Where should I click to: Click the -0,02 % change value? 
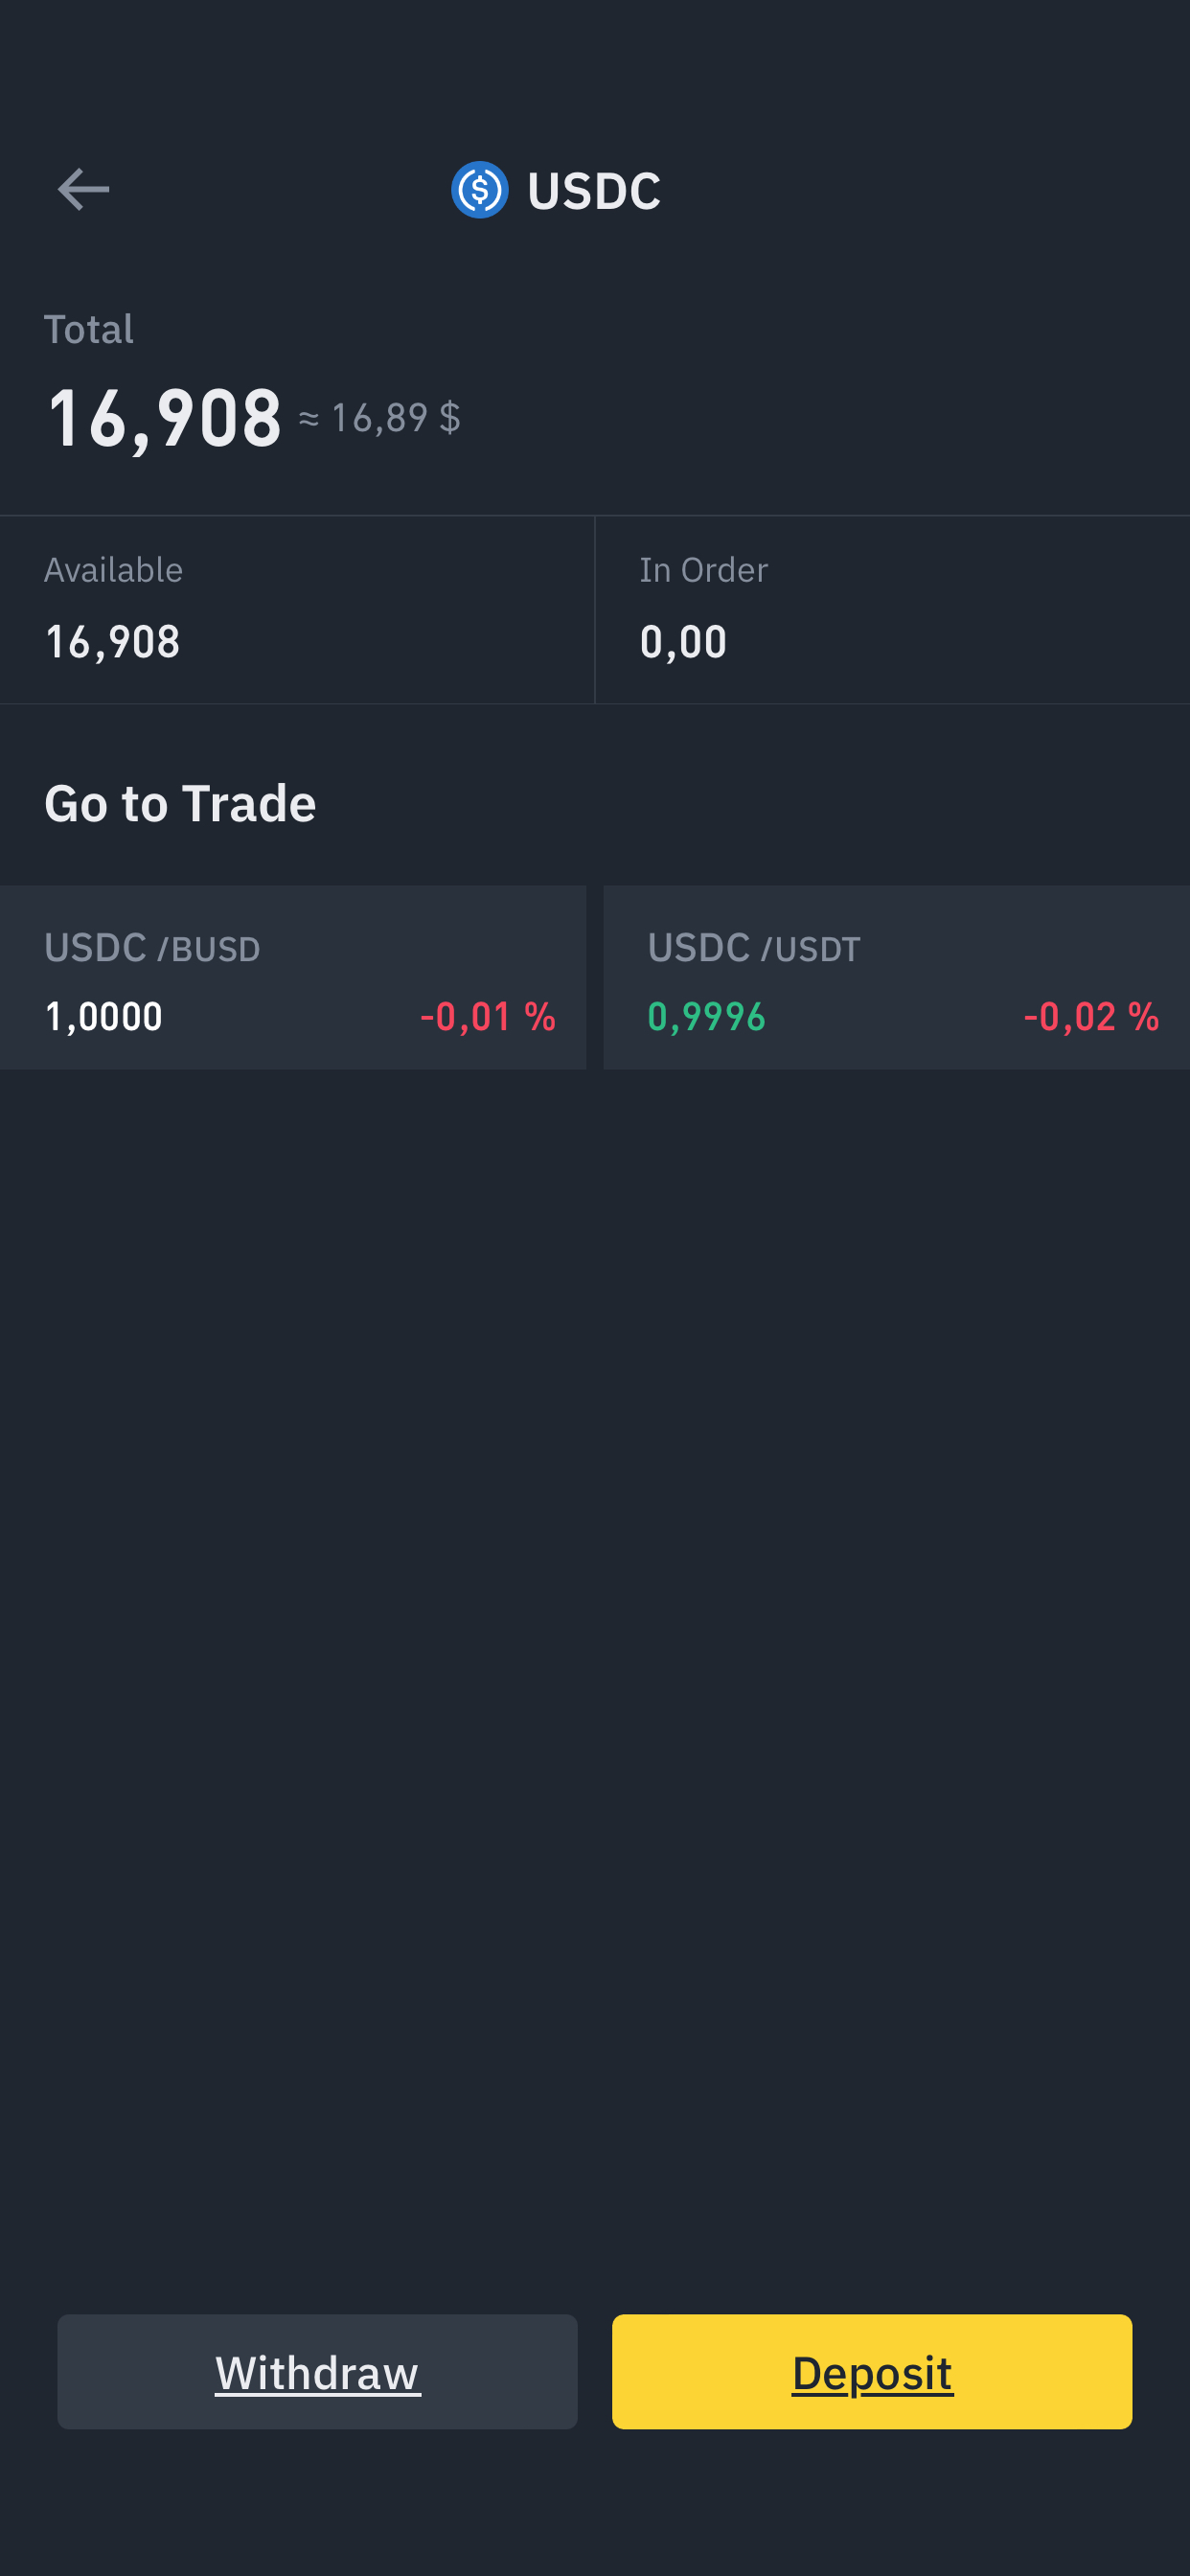(1091, 1017)
